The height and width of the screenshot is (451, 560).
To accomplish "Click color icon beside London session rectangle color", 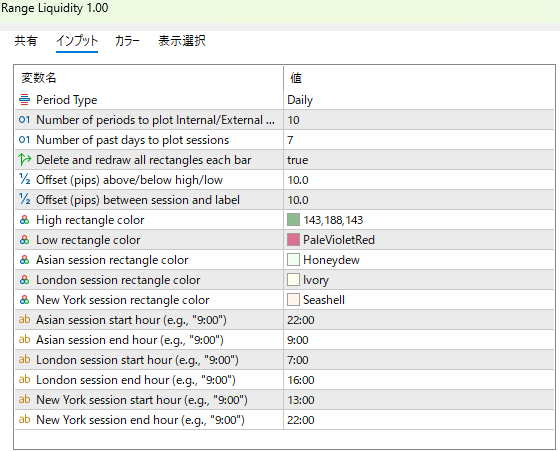I will tap(24, 280).
